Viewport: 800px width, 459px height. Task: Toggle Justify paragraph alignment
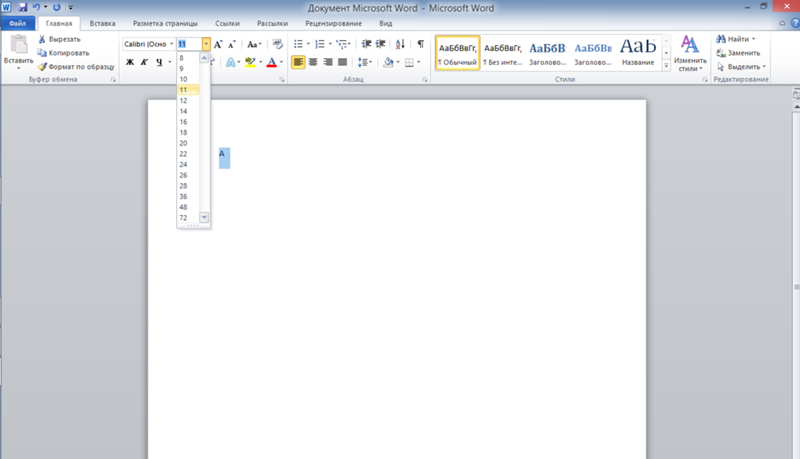(343, 62)
